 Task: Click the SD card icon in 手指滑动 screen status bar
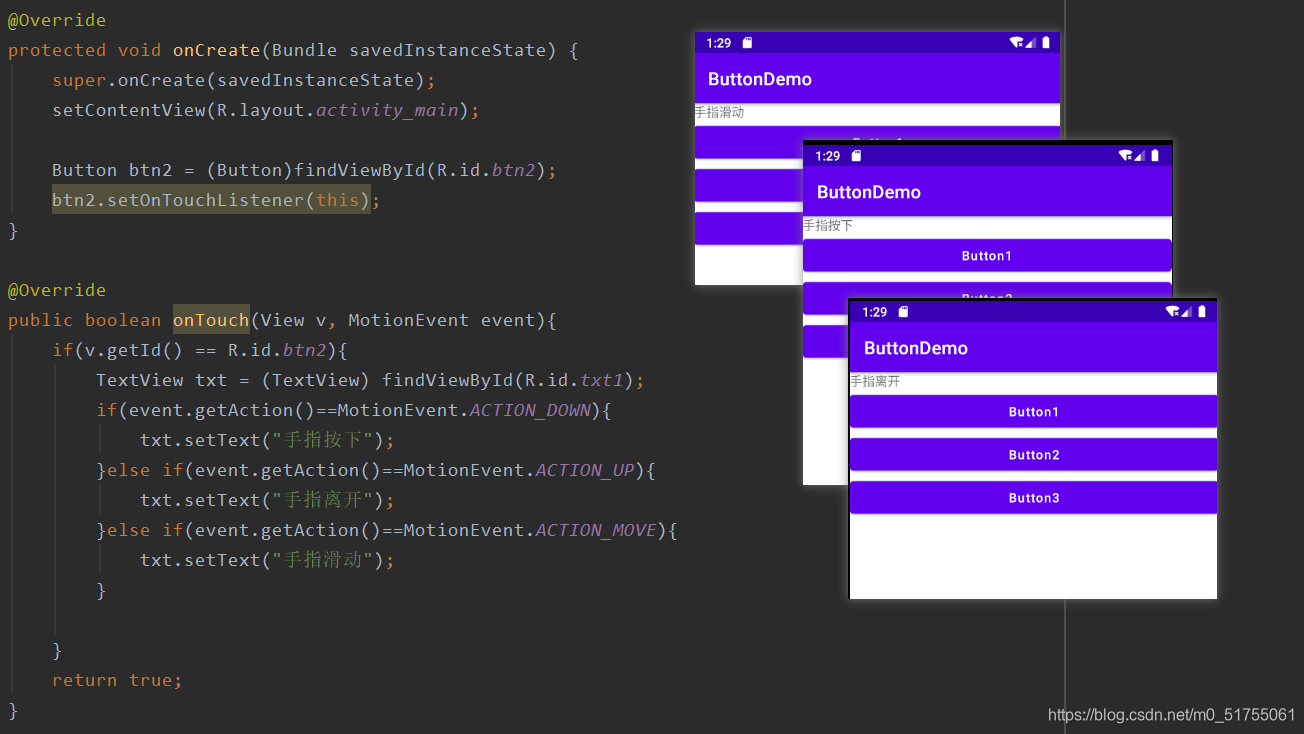[747, 43]
